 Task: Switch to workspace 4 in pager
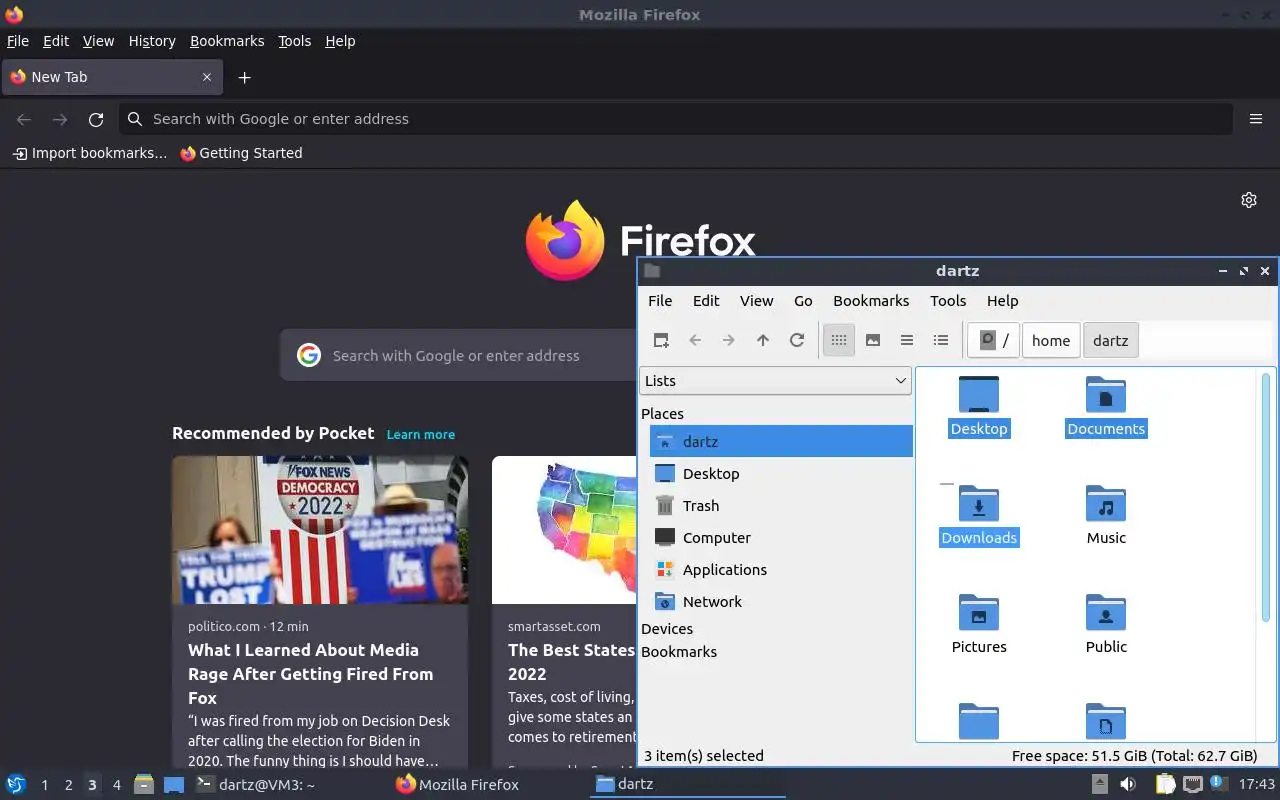tap(116, 785)
